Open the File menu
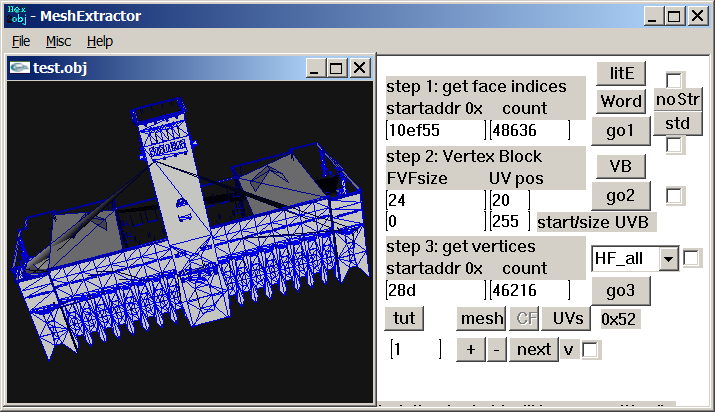Viewport: 715px width, 412px height. click(21, 41)
